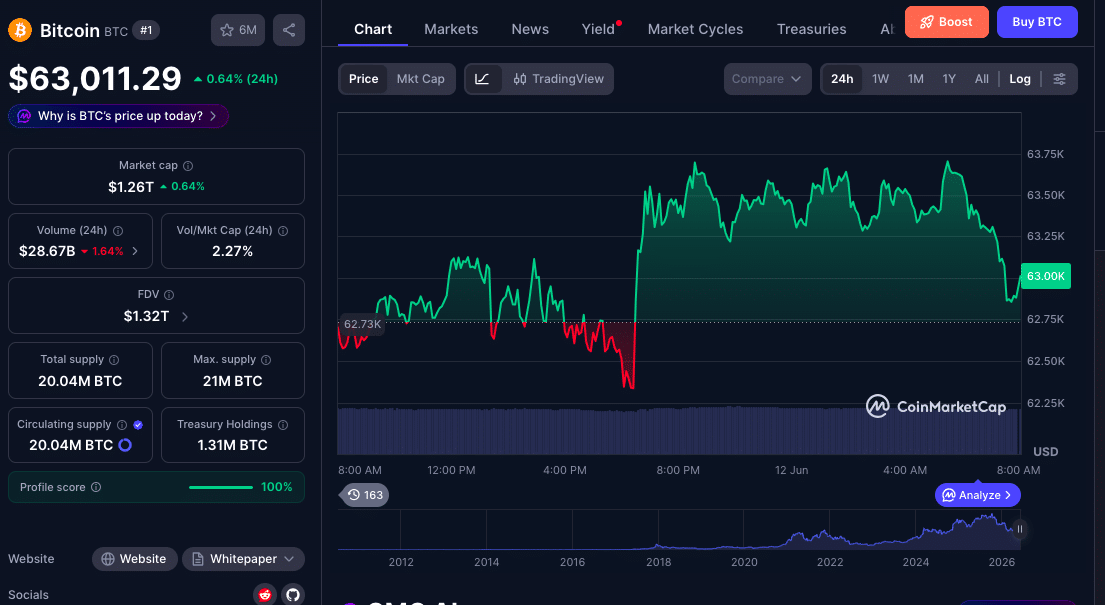Click the pause handle on the range navigator

(x=1020, y=529)
